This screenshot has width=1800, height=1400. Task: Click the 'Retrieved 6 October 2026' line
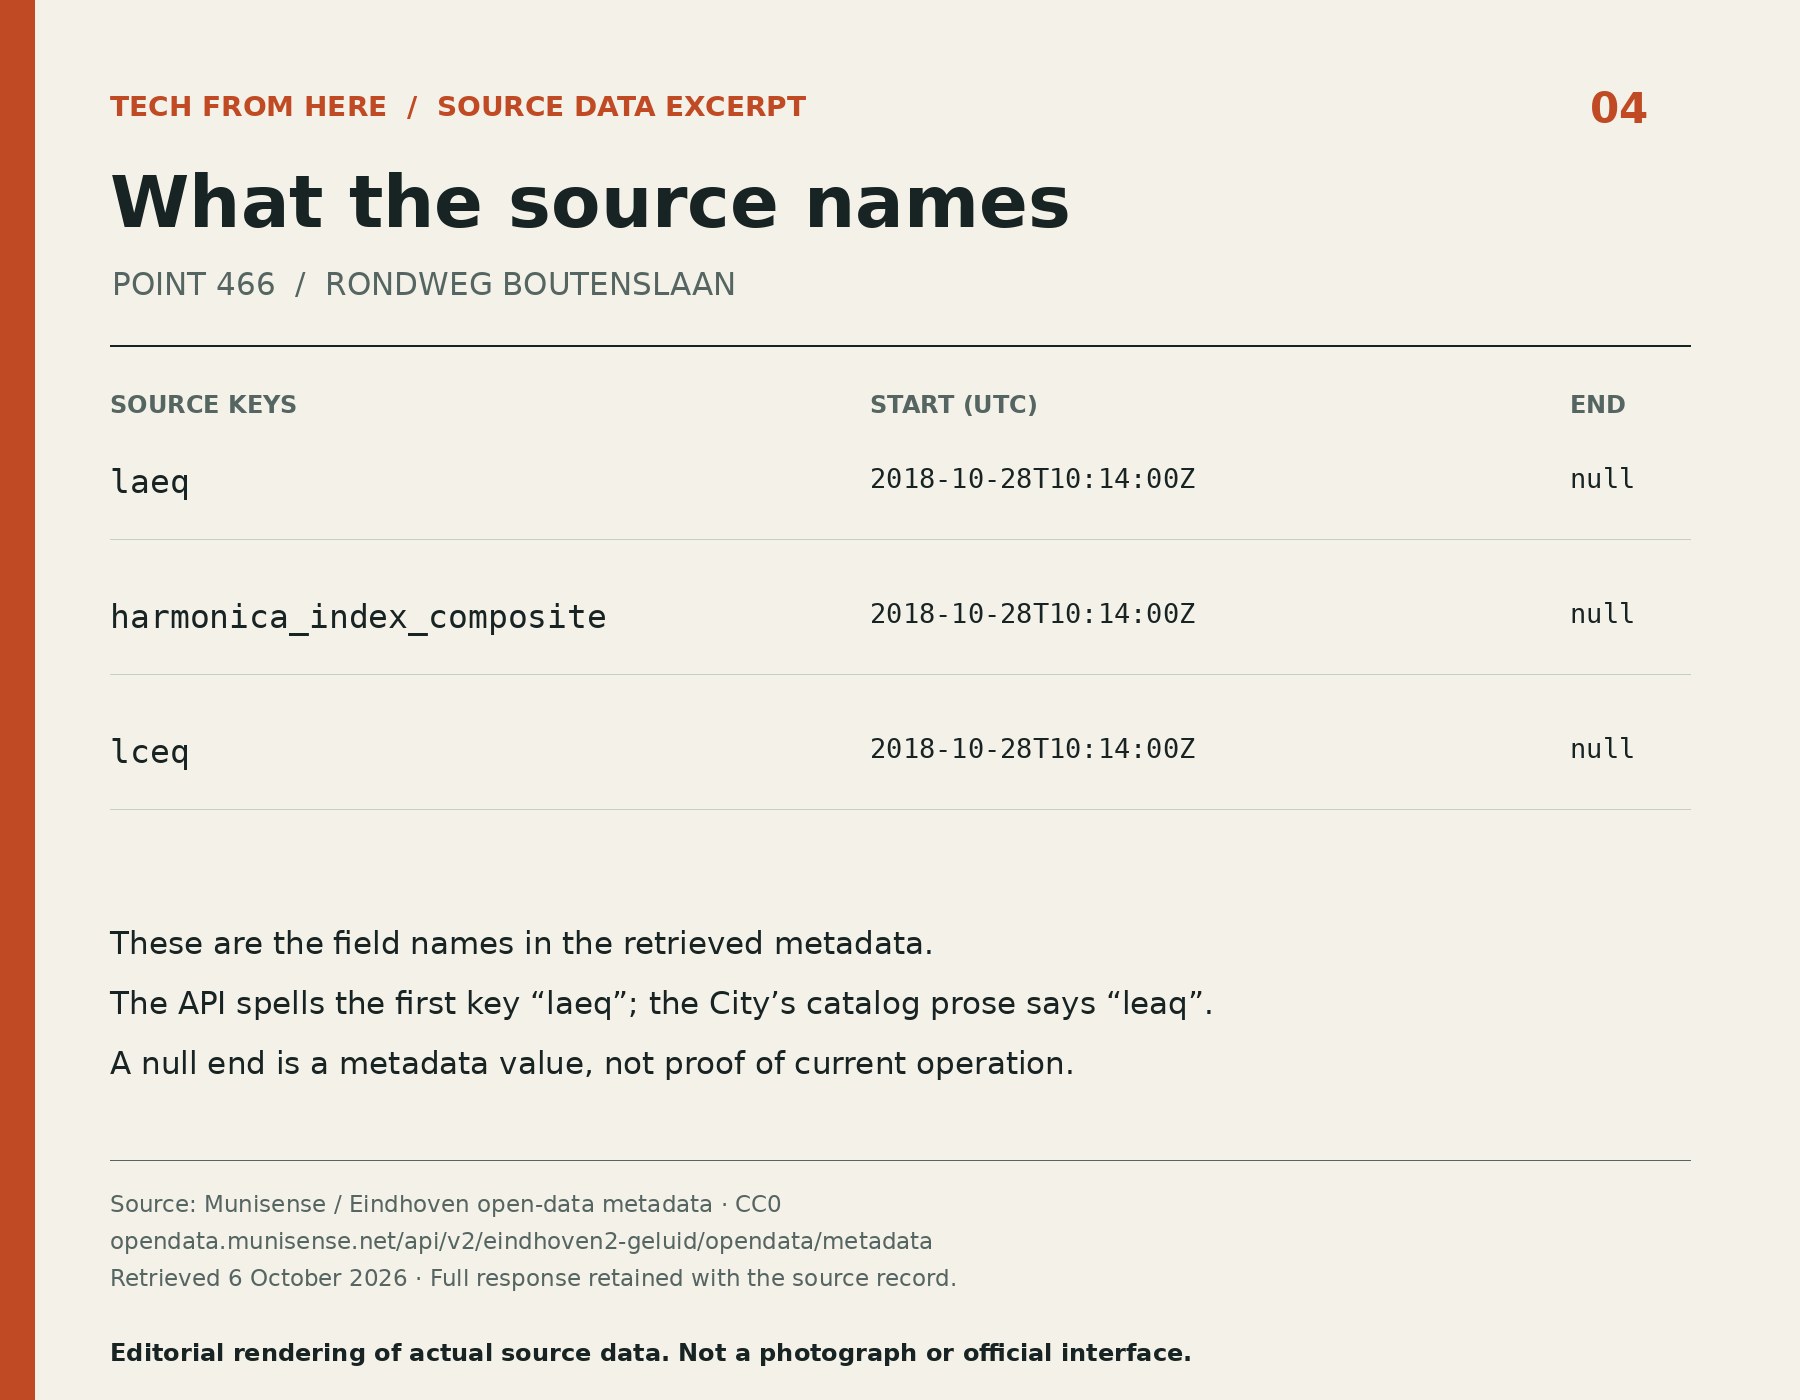[x=533, y=1279]
